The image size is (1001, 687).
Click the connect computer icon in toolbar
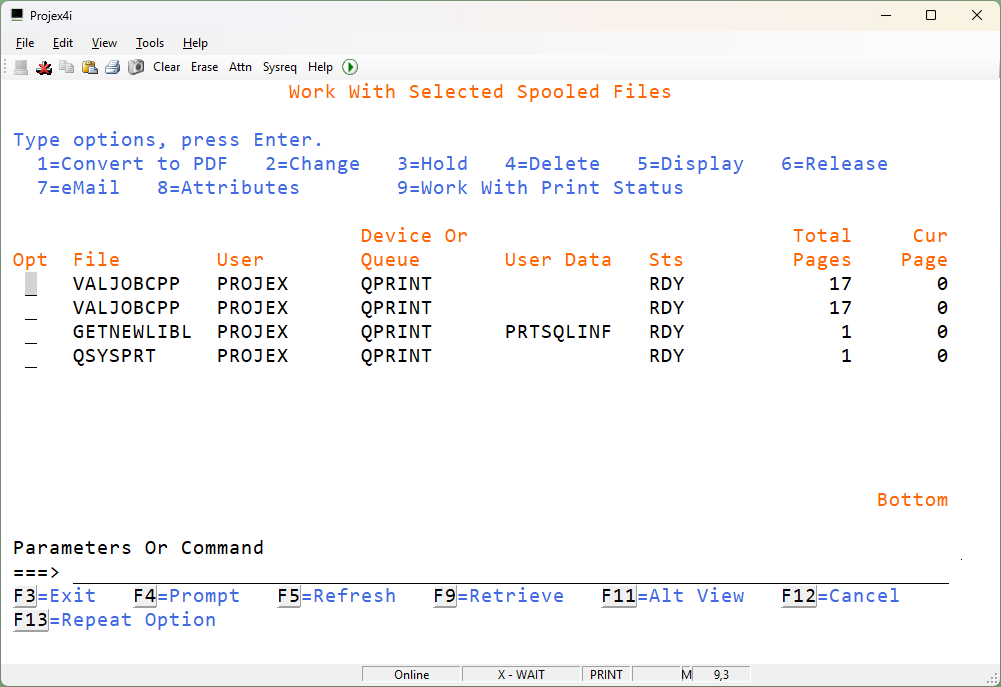[x=21, y=67]
